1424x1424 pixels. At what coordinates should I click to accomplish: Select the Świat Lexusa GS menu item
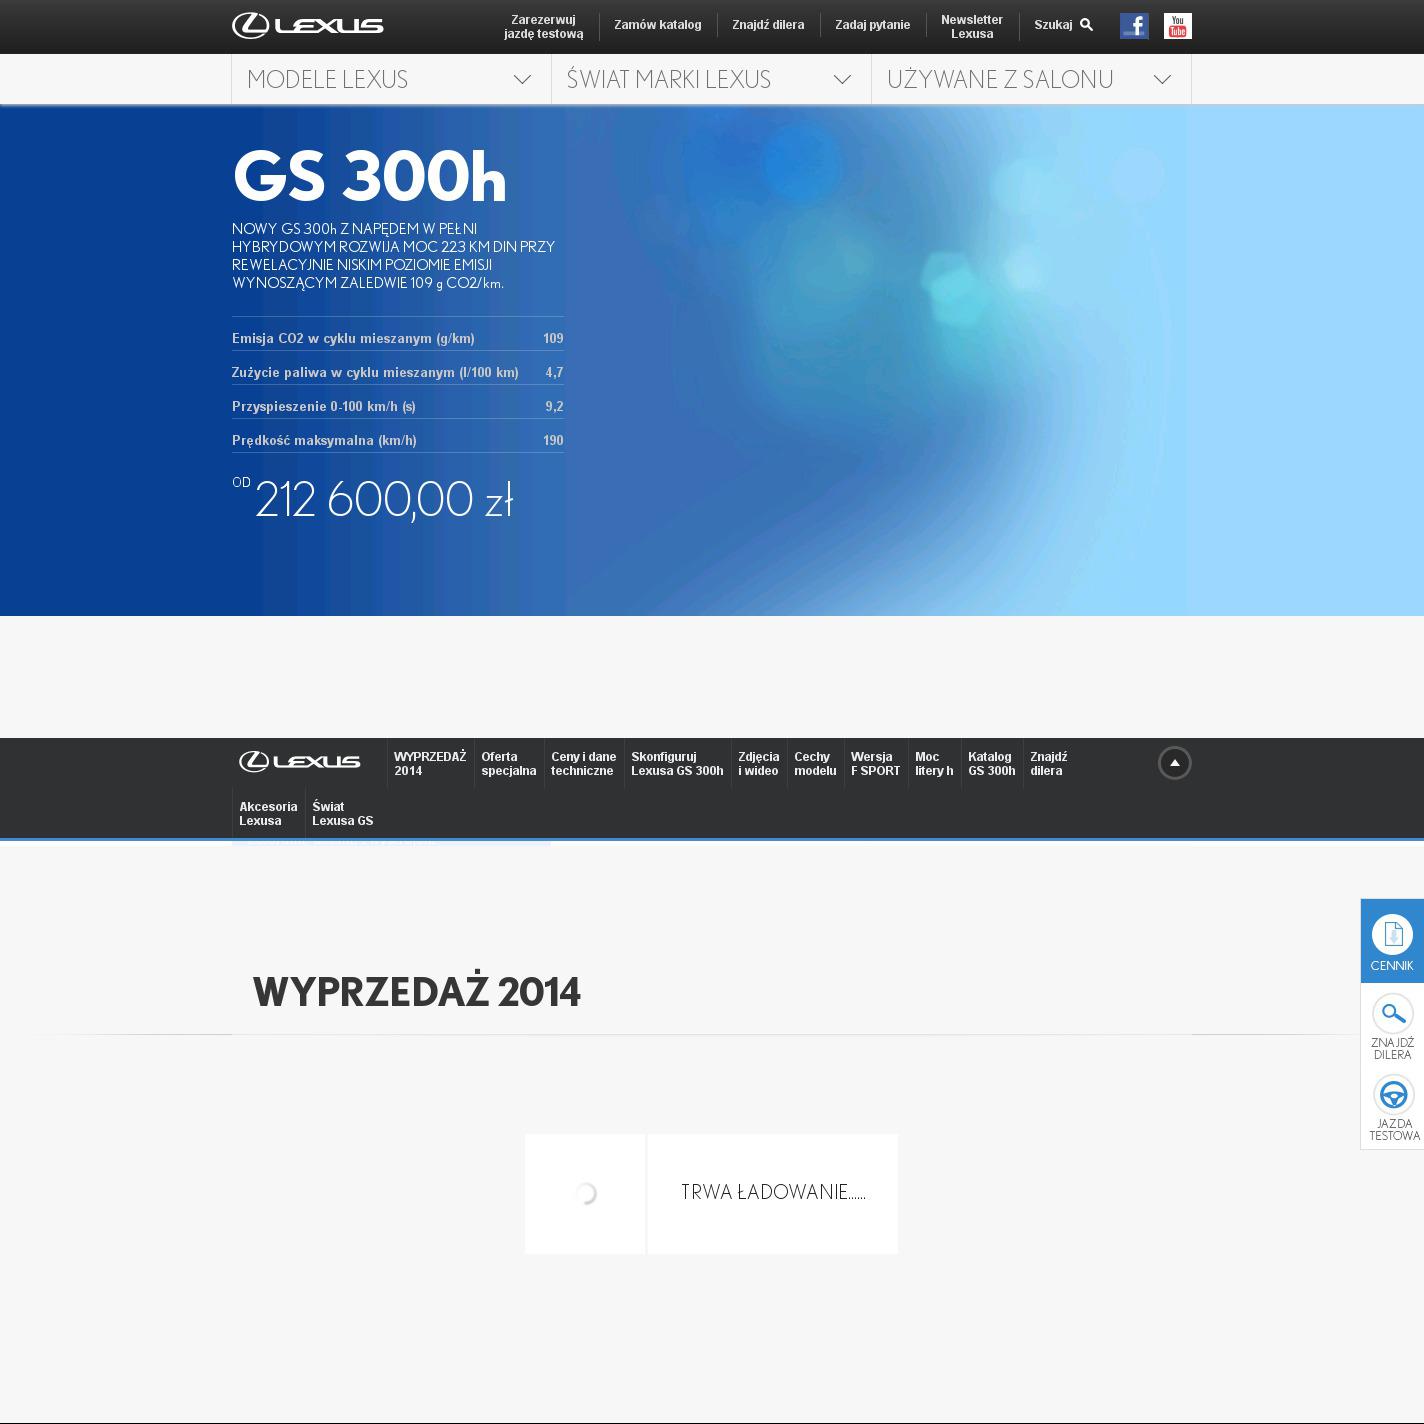343,814
